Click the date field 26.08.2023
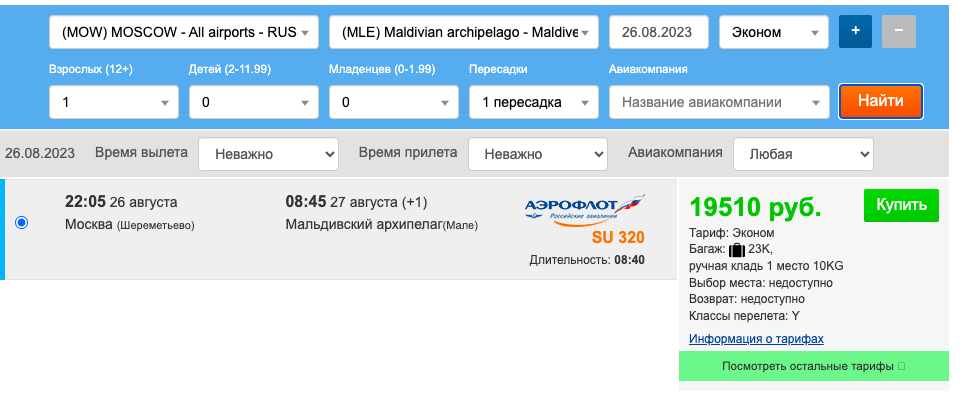The height and width of the screenshot is (396, 968). [659, 32]
